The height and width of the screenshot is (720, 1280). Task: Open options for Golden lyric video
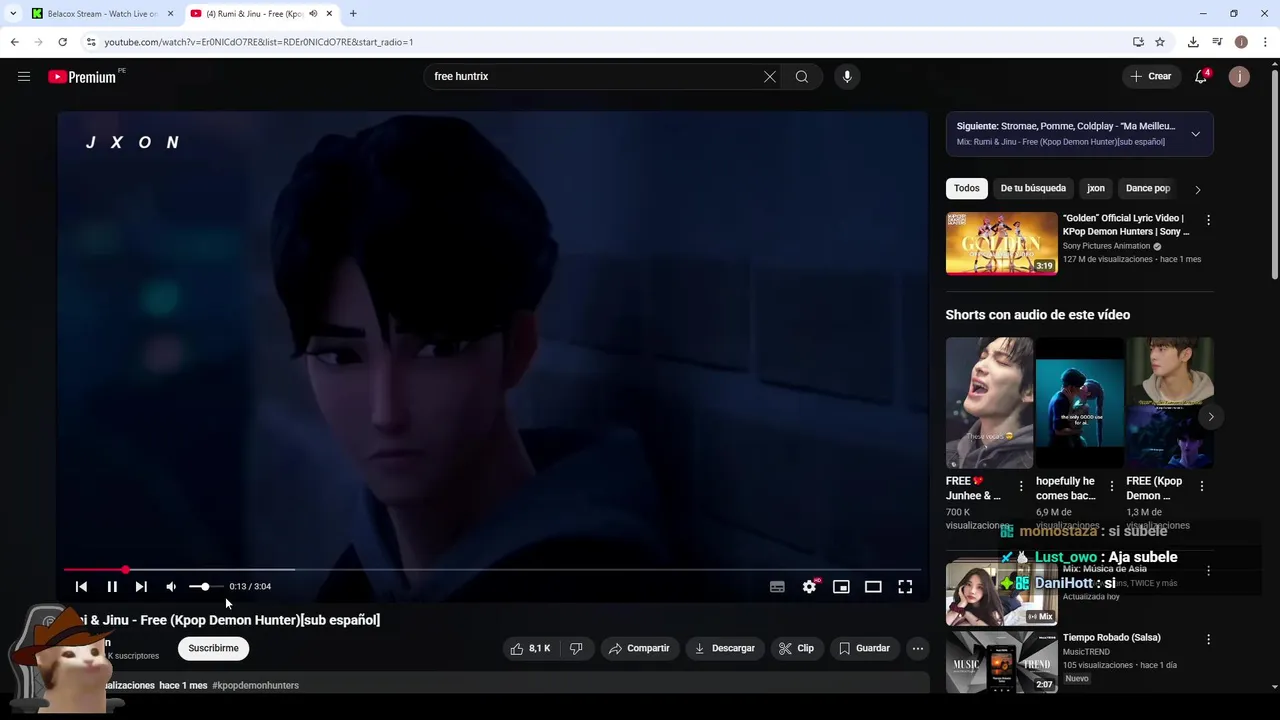[x=1208, y=220]
